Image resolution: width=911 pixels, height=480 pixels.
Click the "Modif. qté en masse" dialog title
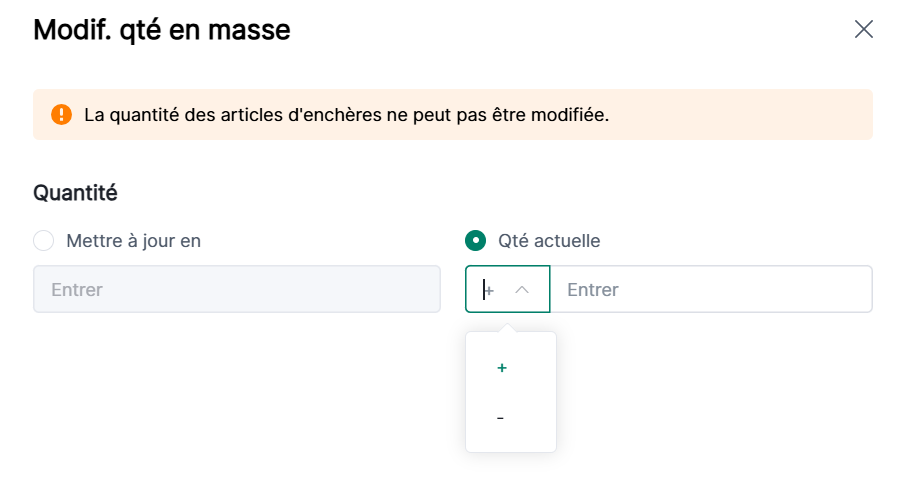(x=162, y=30)
